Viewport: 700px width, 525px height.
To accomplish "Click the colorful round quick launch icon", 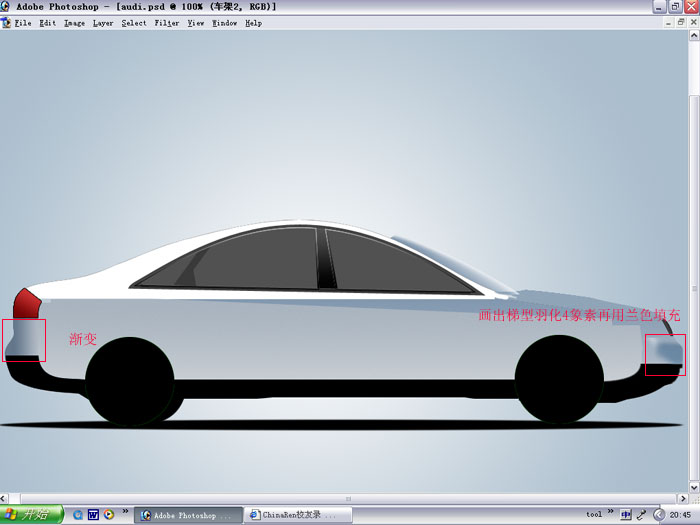I will tap(108, 515).
